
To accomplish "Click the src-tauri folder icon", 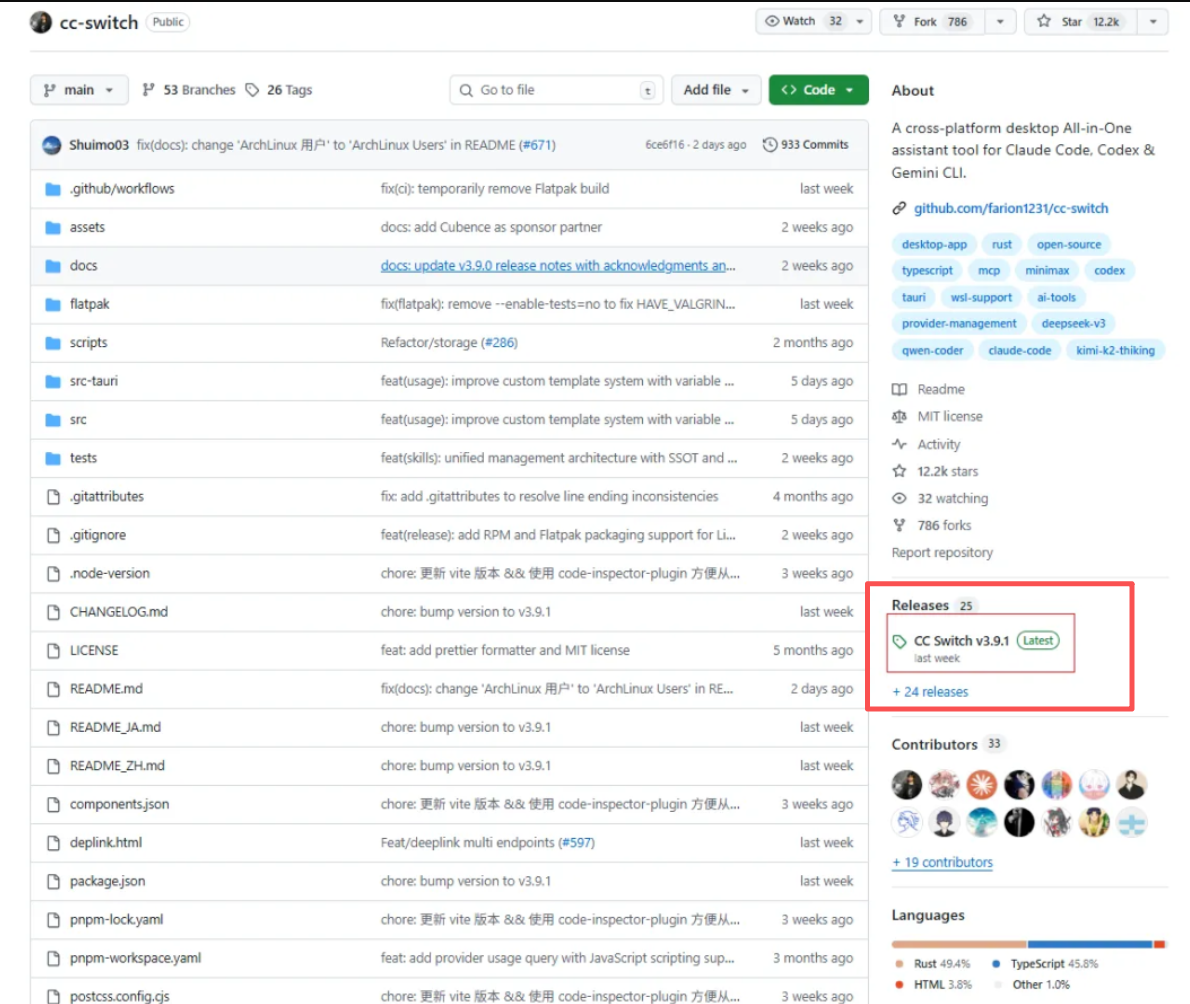I will click(x=52, y=381).
